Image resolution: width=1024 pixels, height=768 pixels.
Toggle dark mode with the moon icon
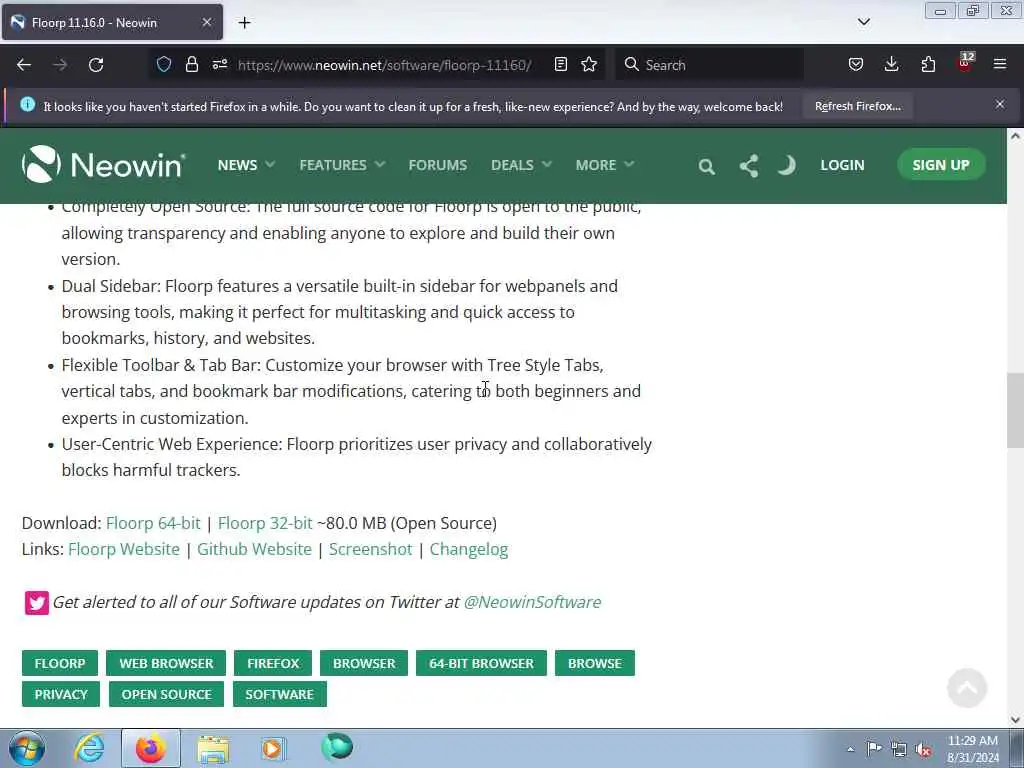pos(787,165)
